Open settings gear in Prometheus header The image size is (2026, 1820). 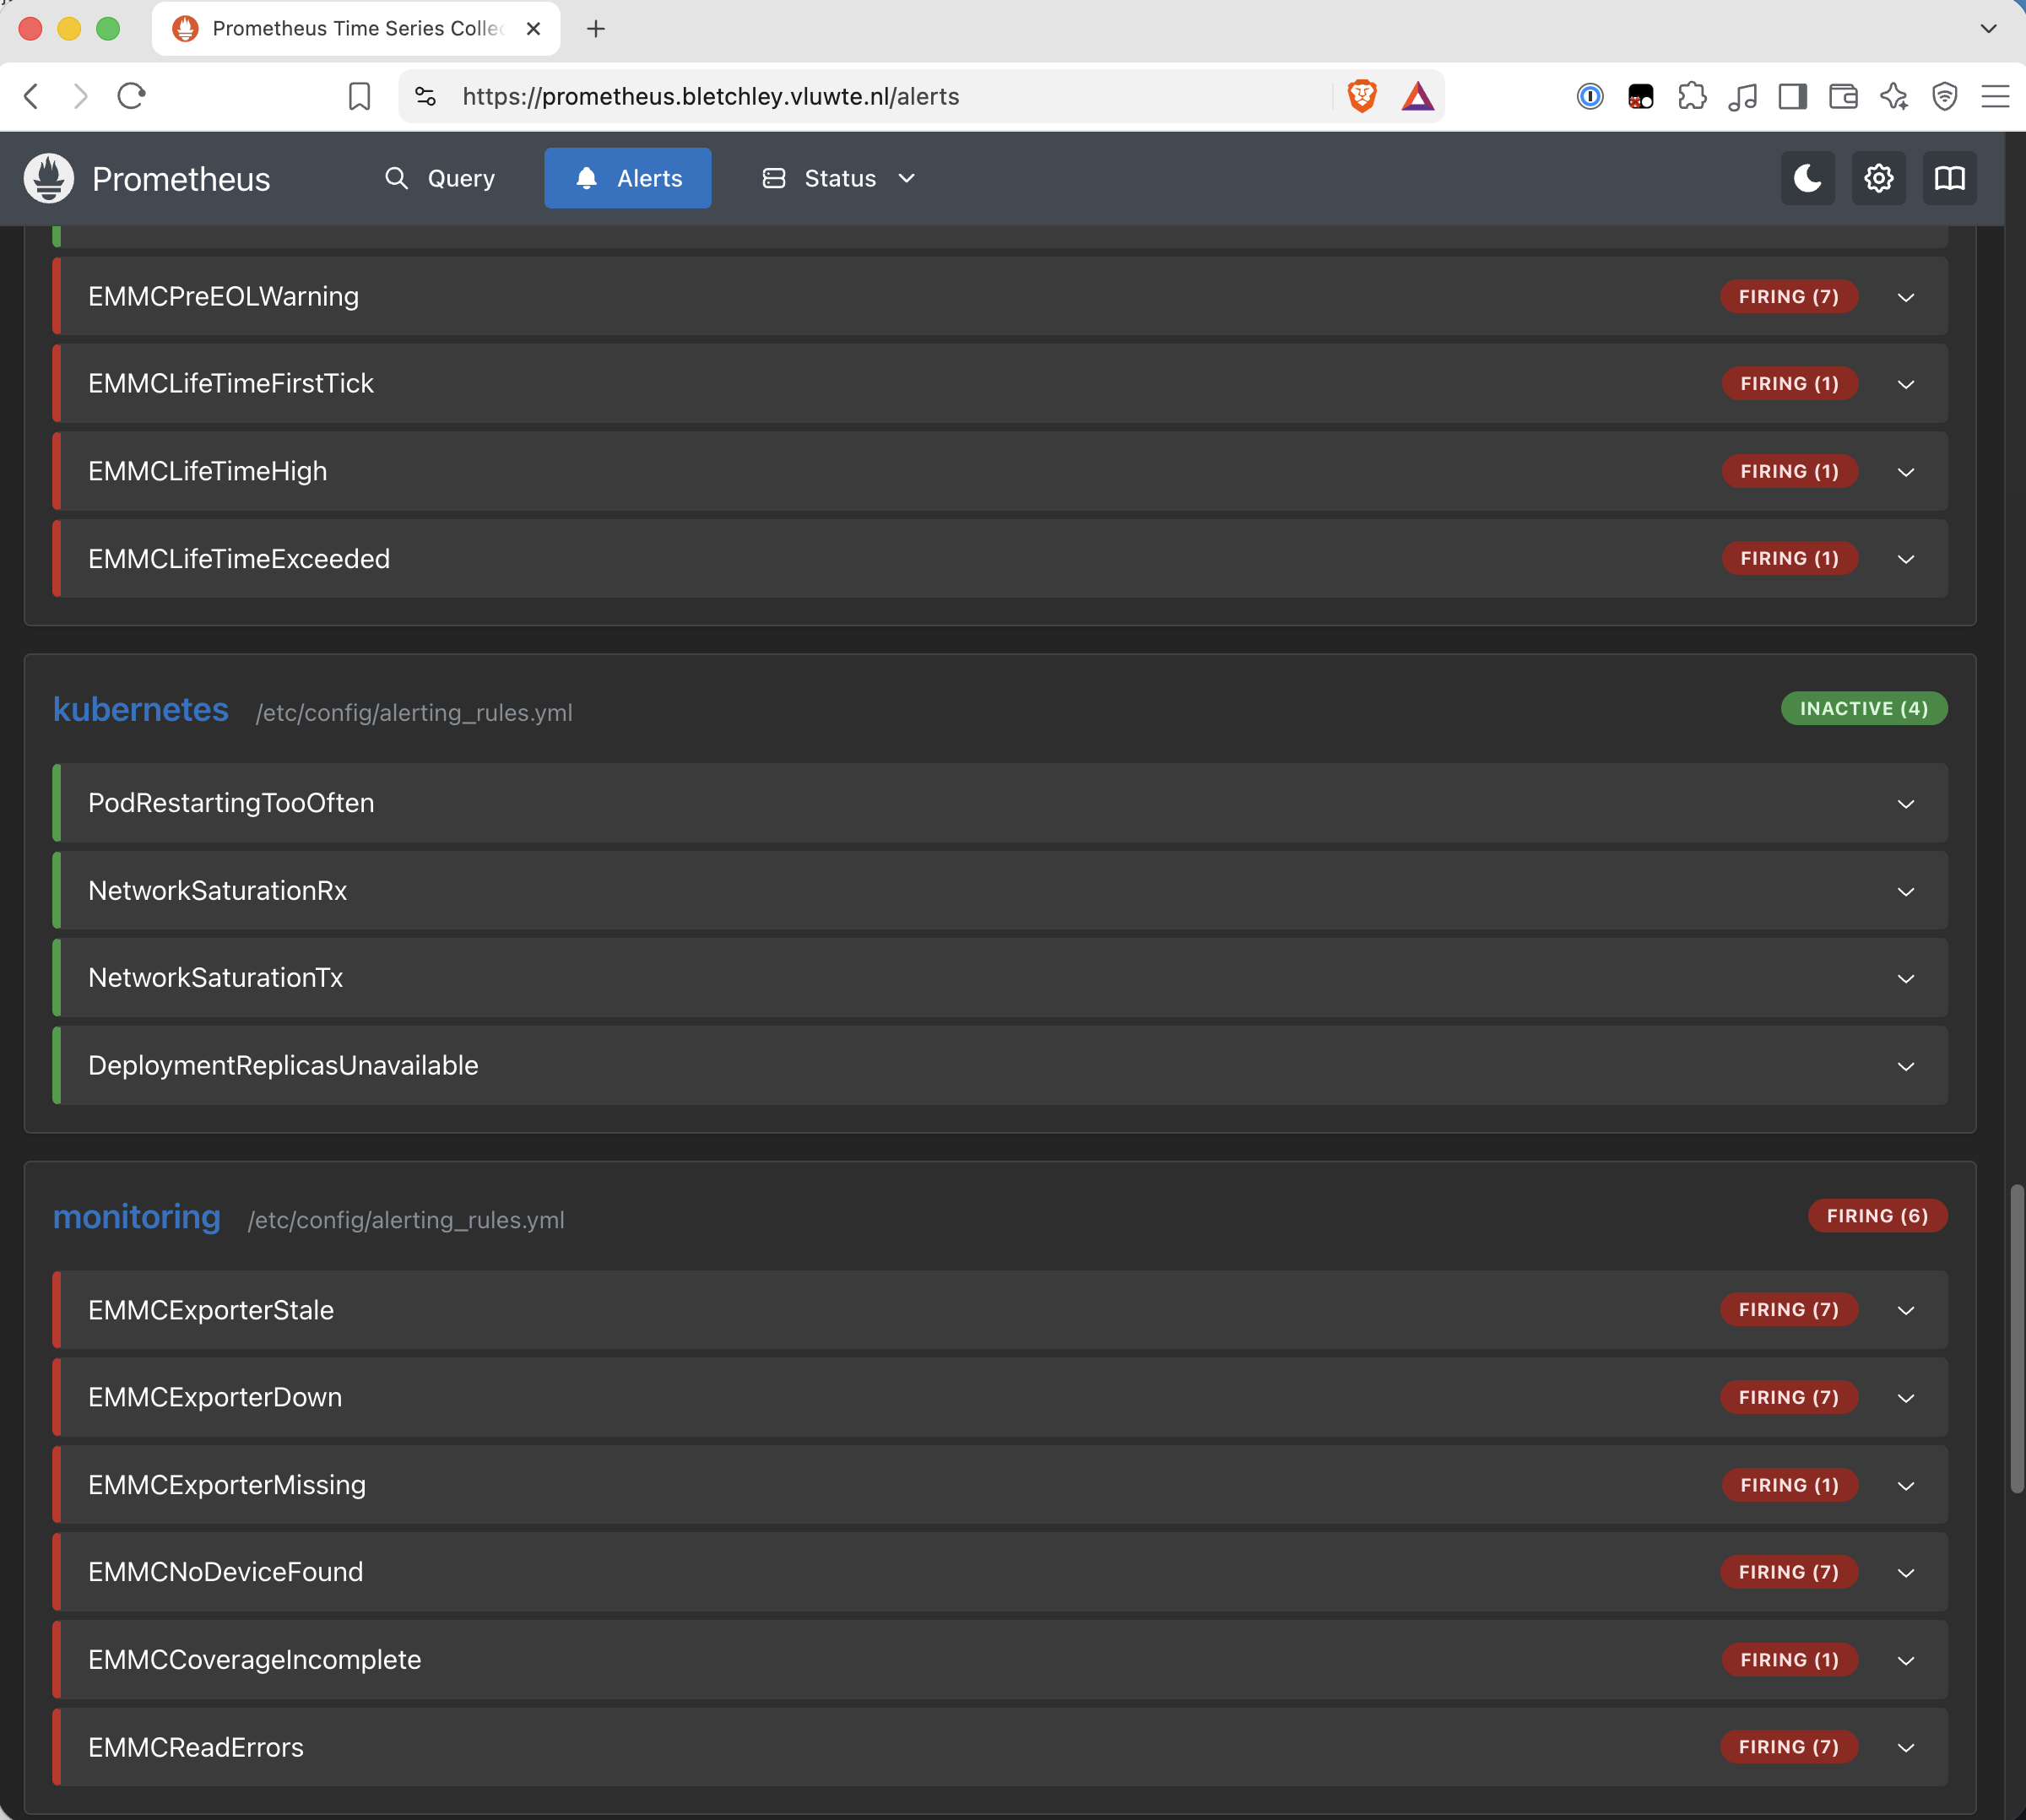[1878, 178]
